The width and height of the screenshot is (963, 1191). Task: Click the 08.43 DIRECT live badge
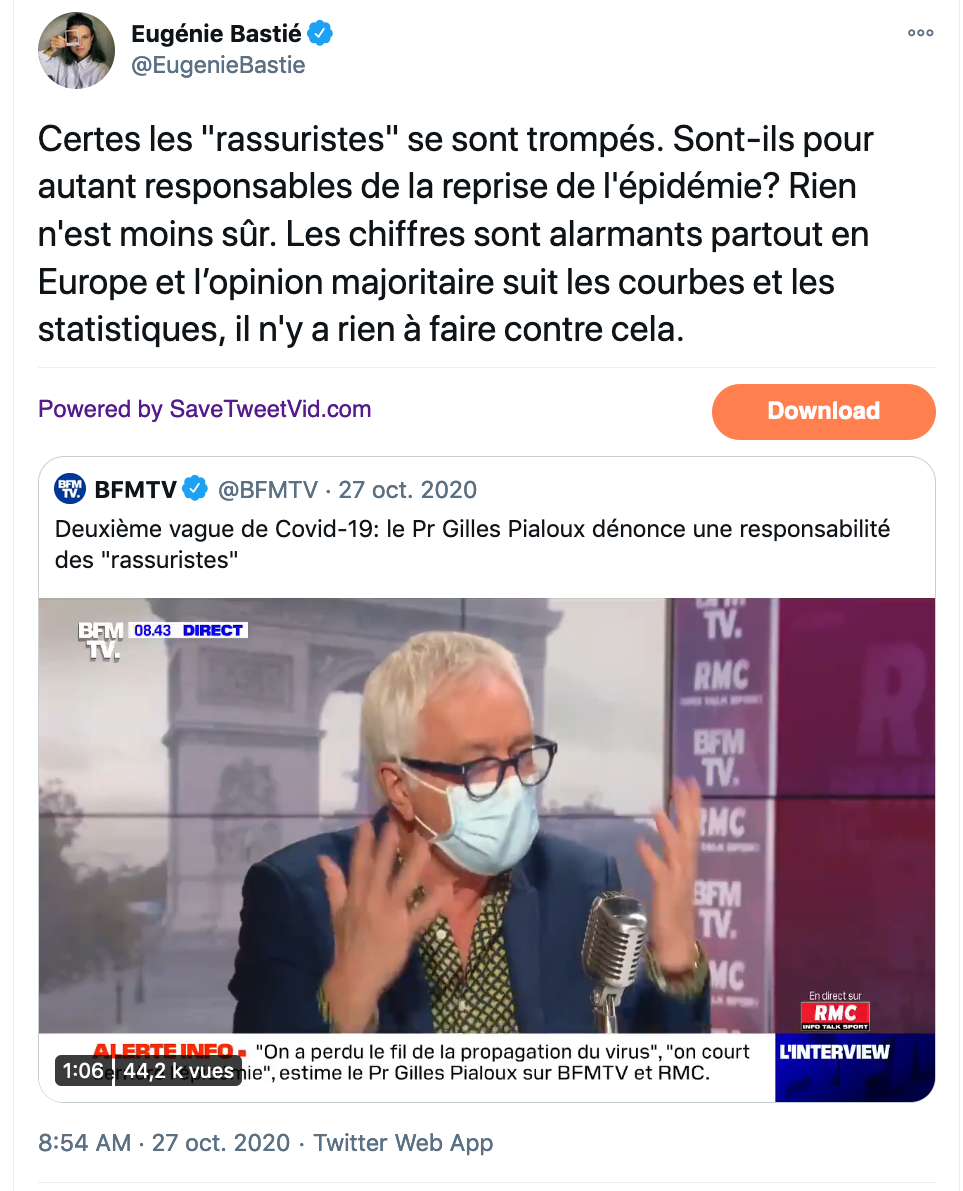tap(190, 630)
